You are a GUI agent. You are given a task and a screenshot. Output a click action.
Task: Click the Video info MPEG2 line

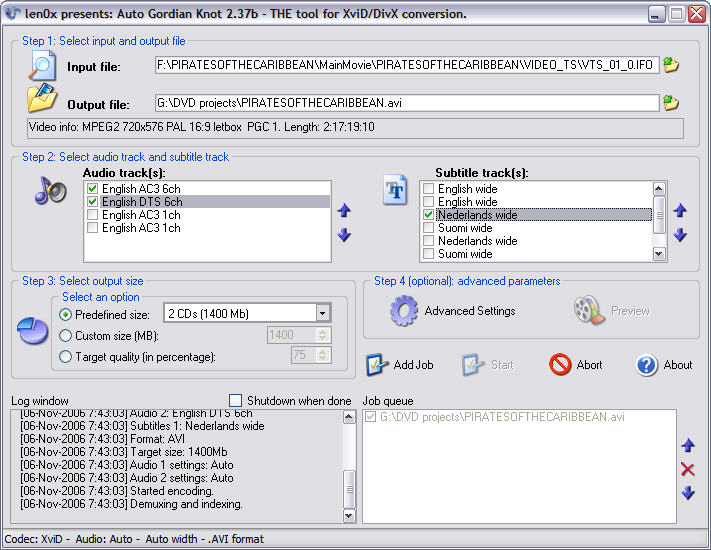355,127
